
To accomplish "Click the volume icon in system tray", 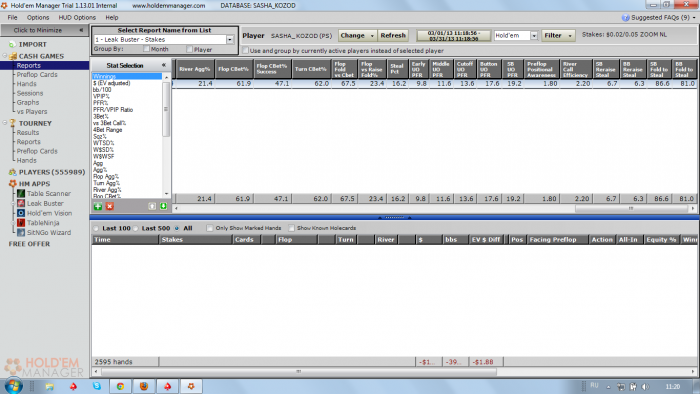I will point(646,386).
